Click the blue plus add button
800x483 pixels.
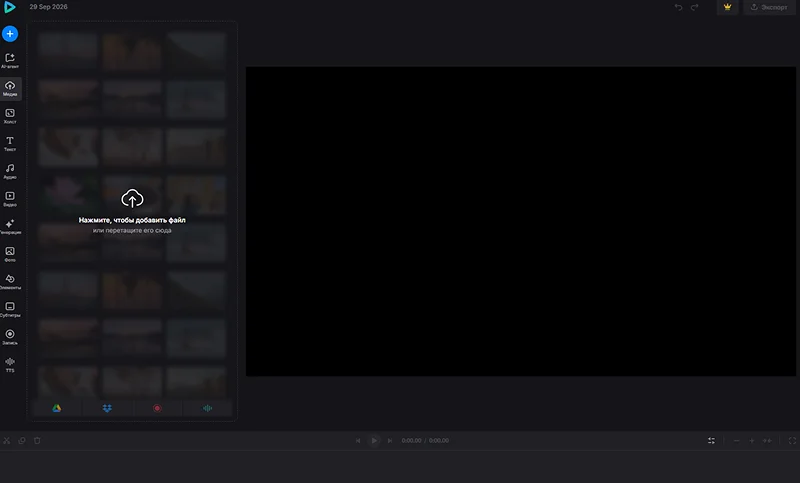10,34
